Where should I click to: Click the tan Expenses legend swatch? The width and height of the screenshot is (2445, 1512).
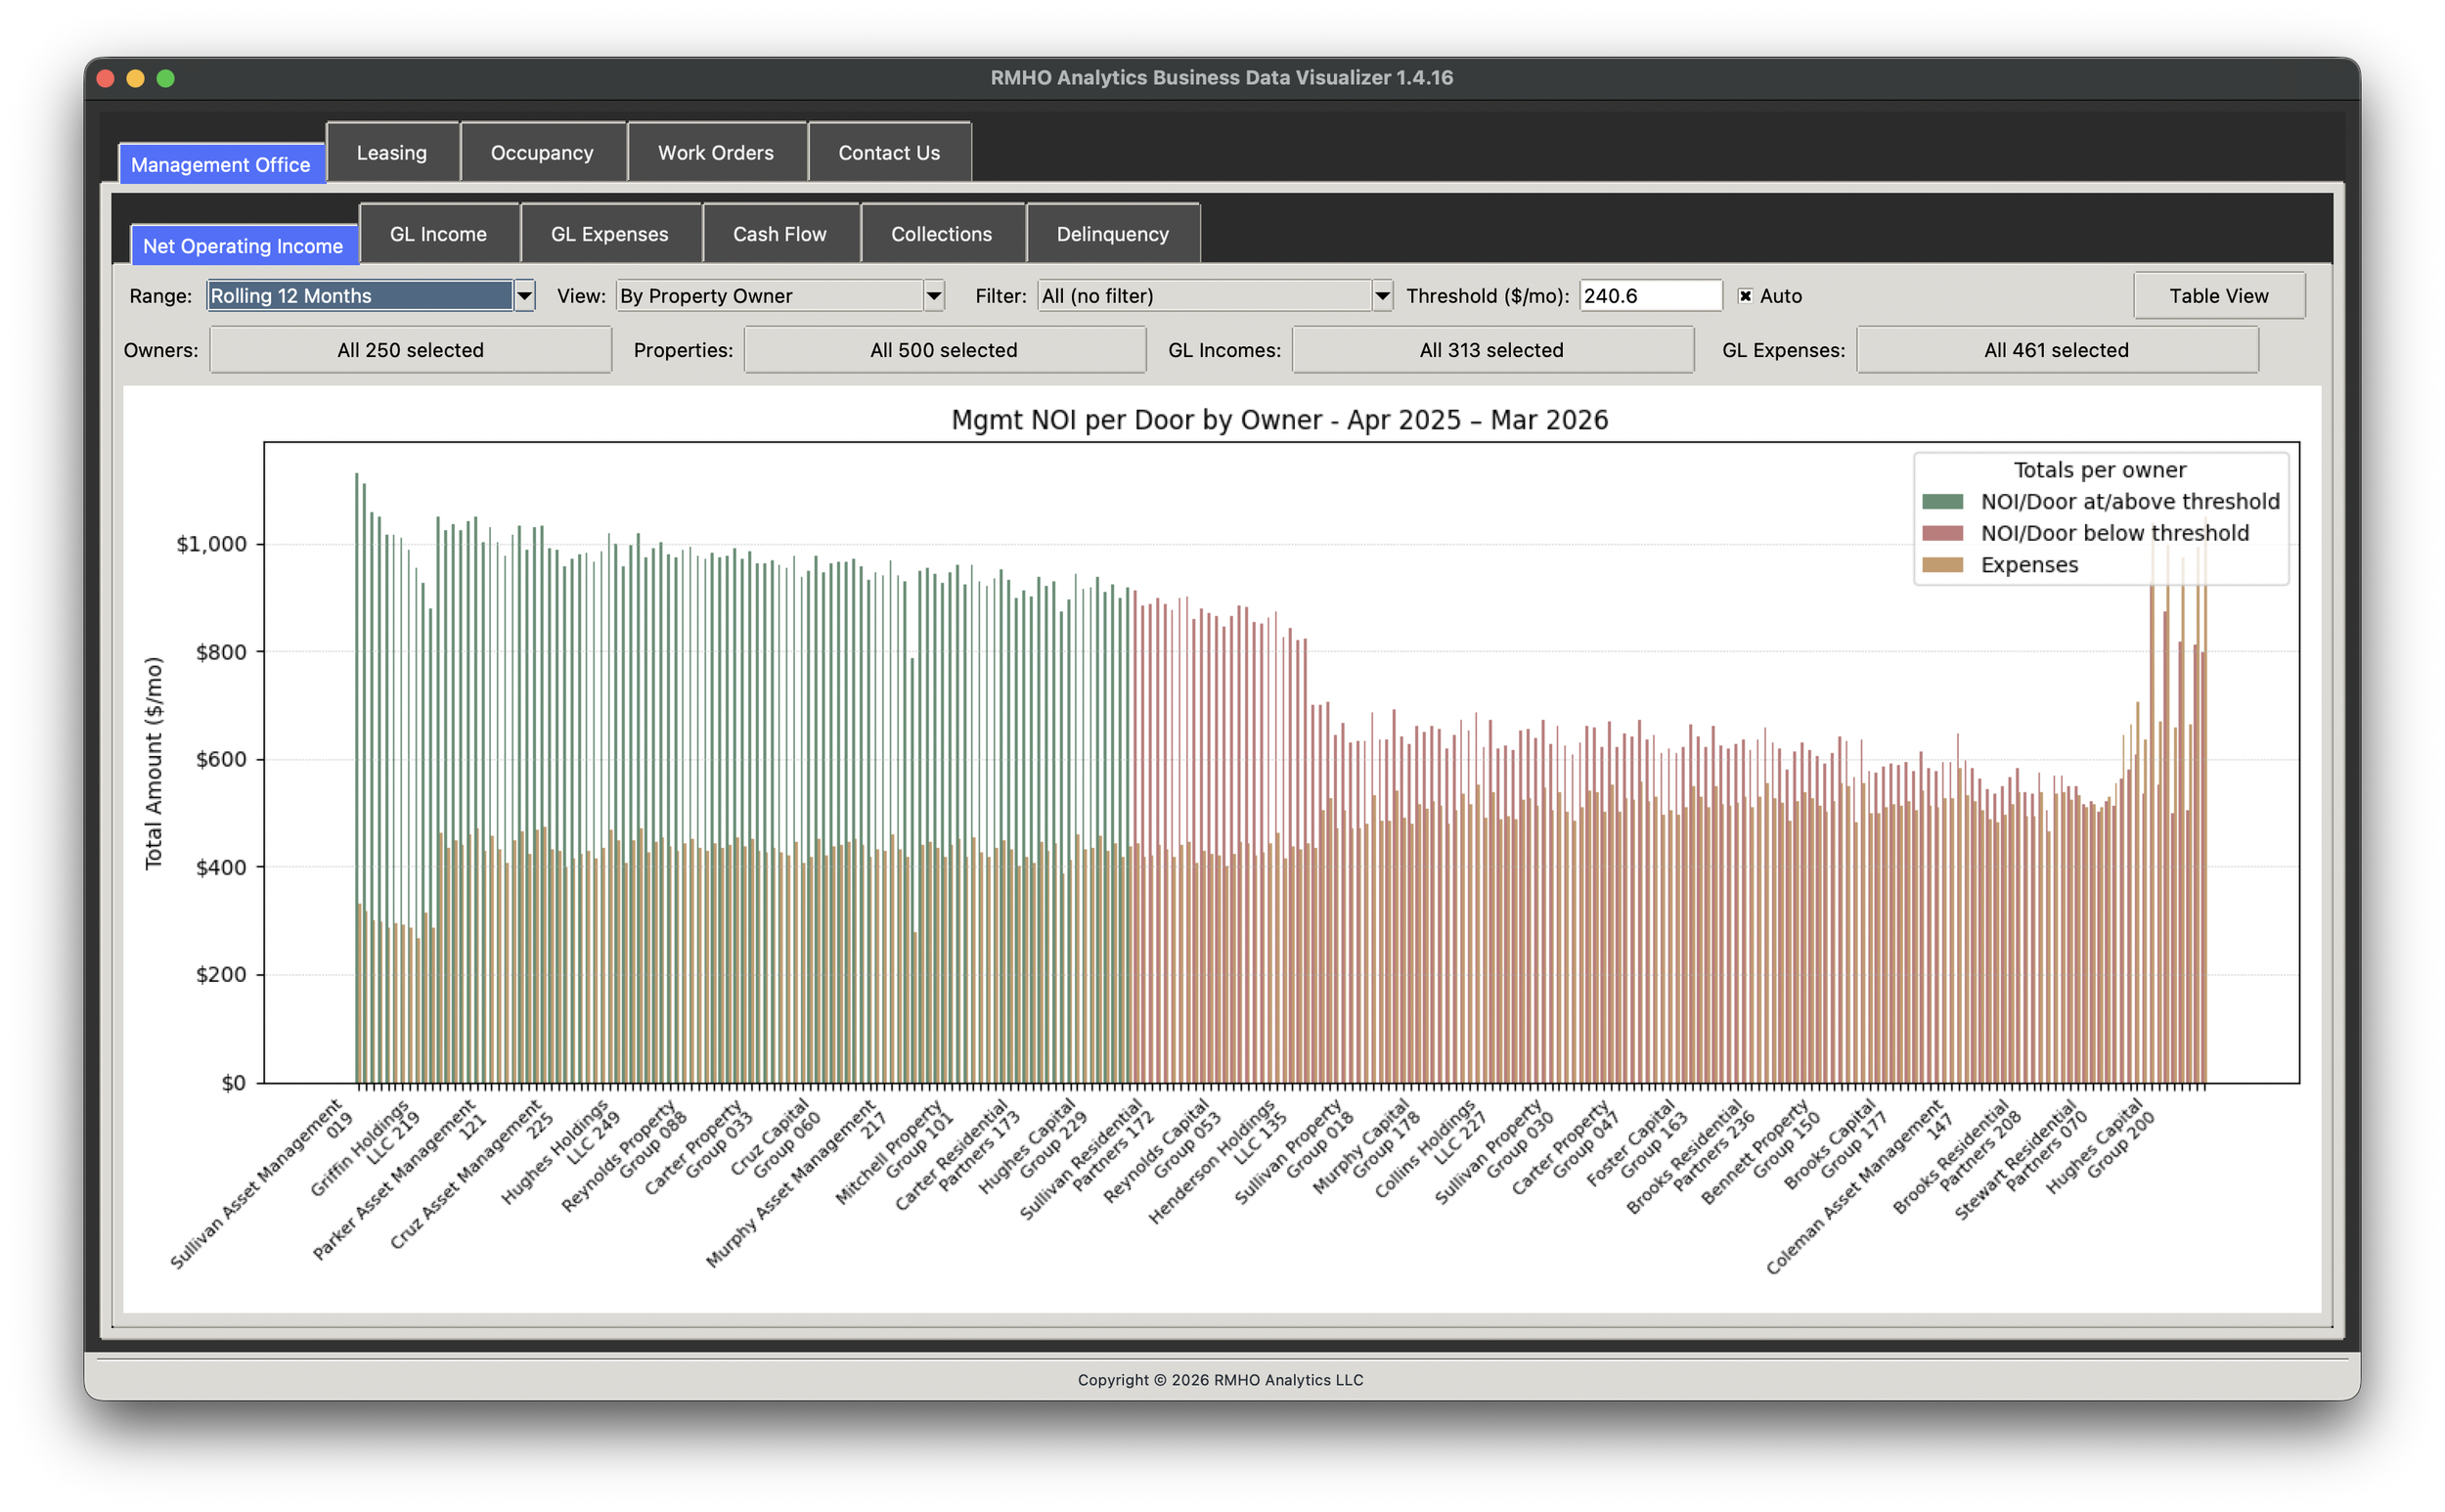(x=1942, y=565)
